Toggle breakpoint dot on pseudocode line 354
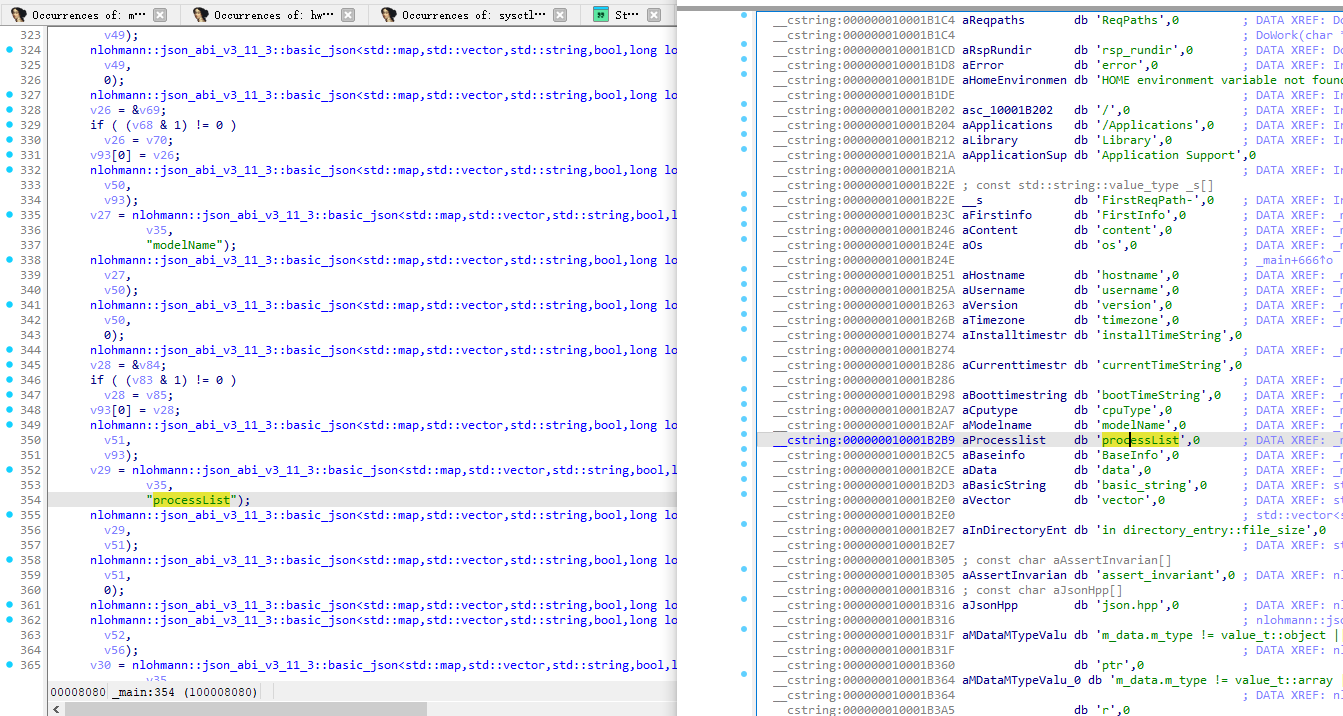The height and width of the screenshot is (716, 1343). (10, 500)
